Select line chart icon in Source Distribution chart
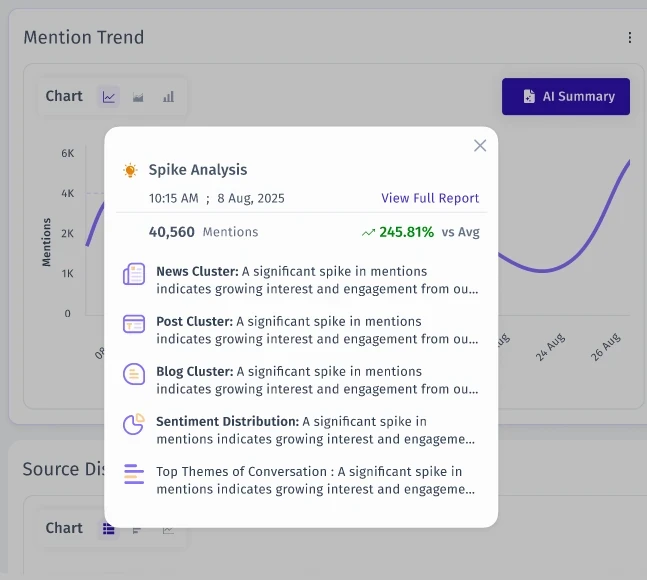647x580 pixels. [168, 530]
